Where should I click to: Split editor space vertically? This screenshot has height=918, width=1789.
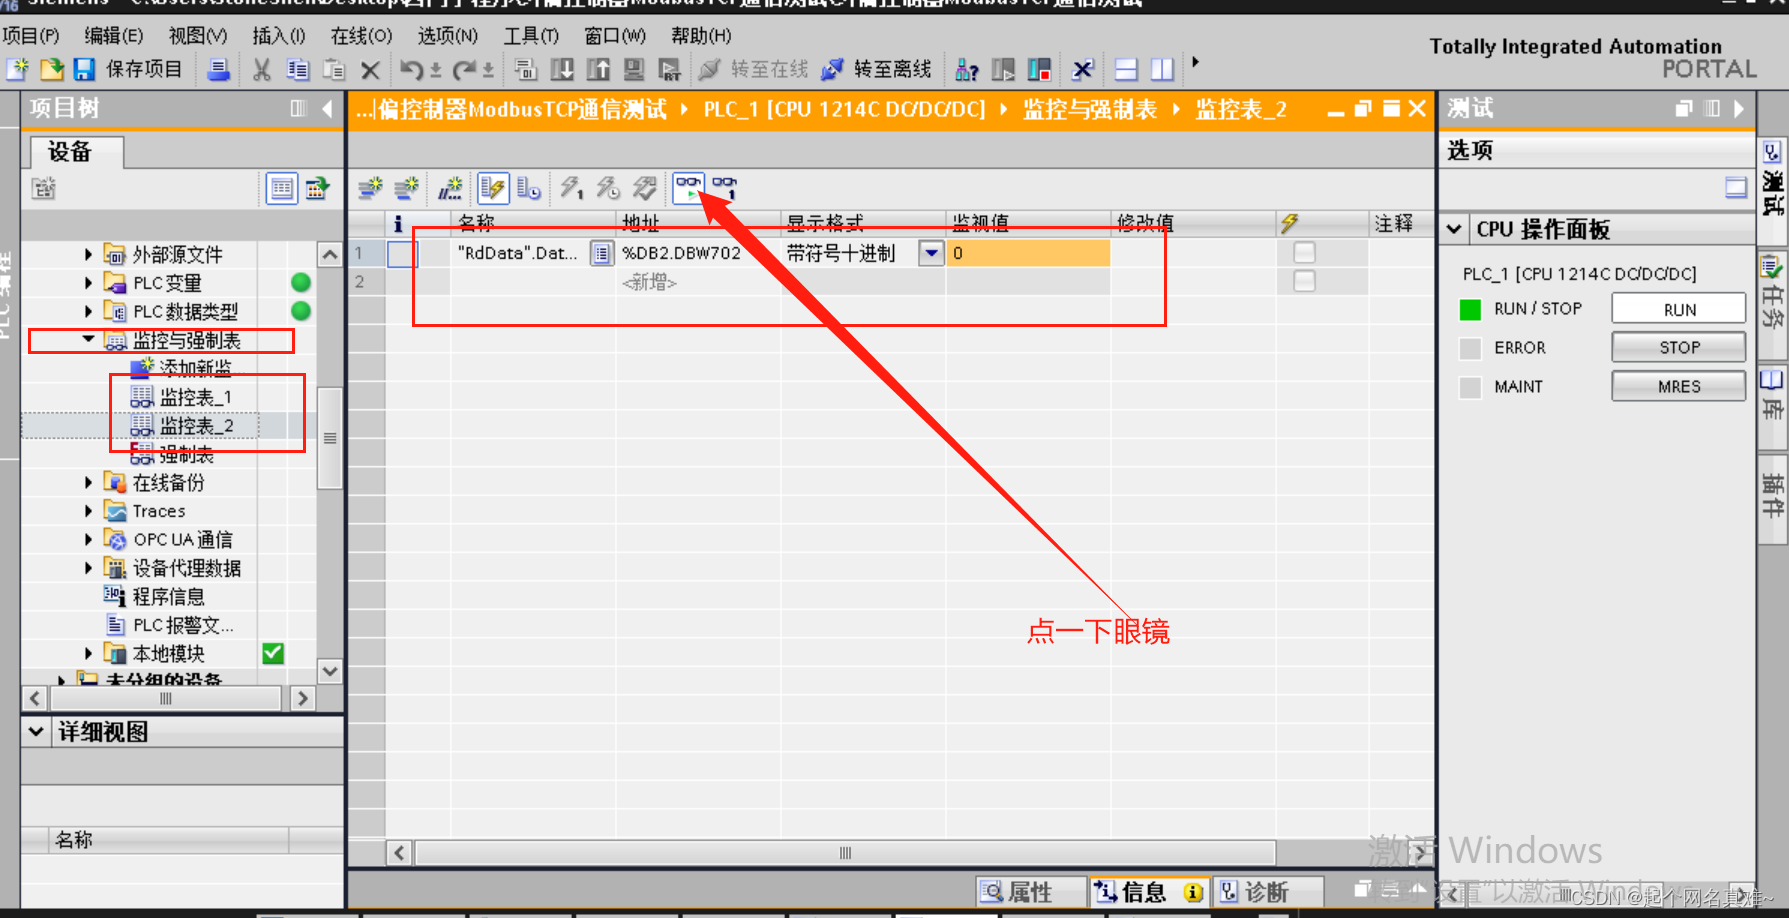(1162, 69)
